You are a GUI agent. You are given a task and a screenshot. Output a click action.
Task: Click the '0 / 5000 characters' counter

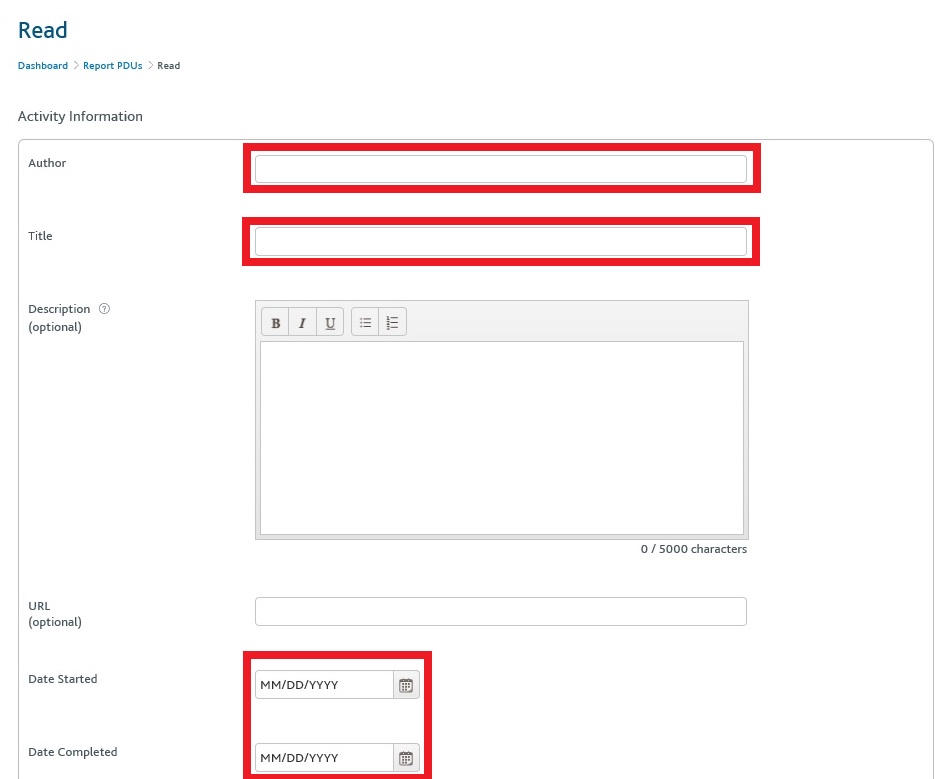[694, 549]
